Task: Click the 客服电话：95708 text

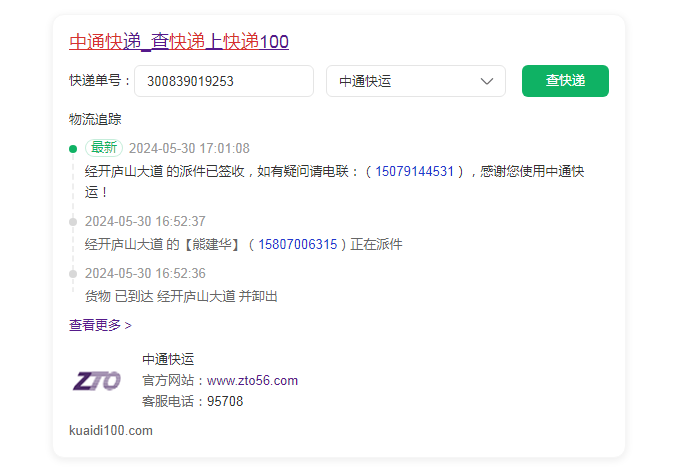Action: tap(192, 401)
